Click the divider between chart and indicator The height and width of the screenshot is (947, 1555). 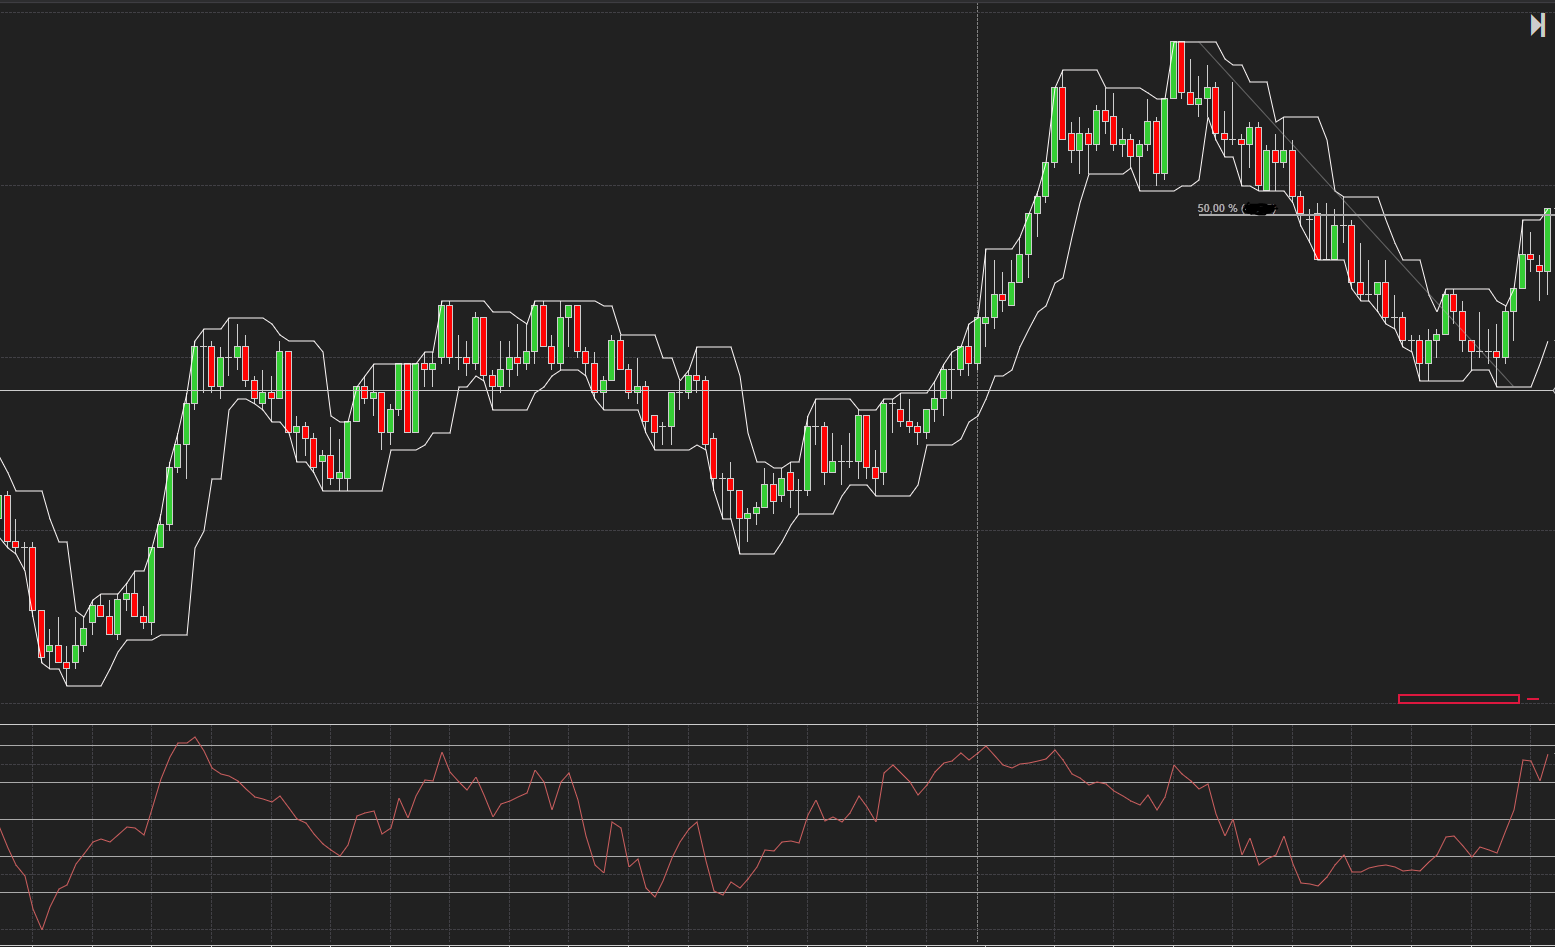click(x=777, y=724)
